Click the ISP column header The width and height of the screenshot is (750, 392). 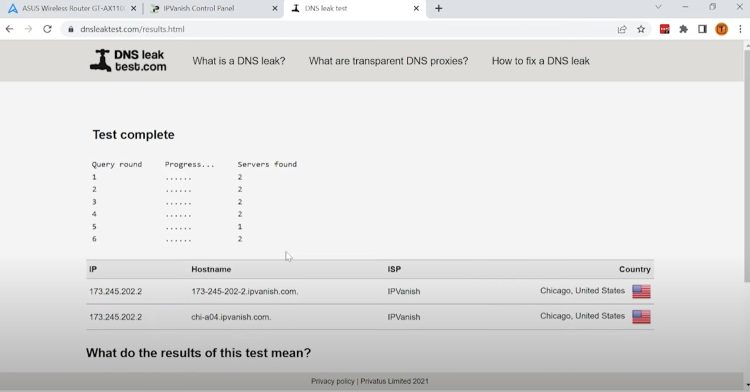point(394,269)
